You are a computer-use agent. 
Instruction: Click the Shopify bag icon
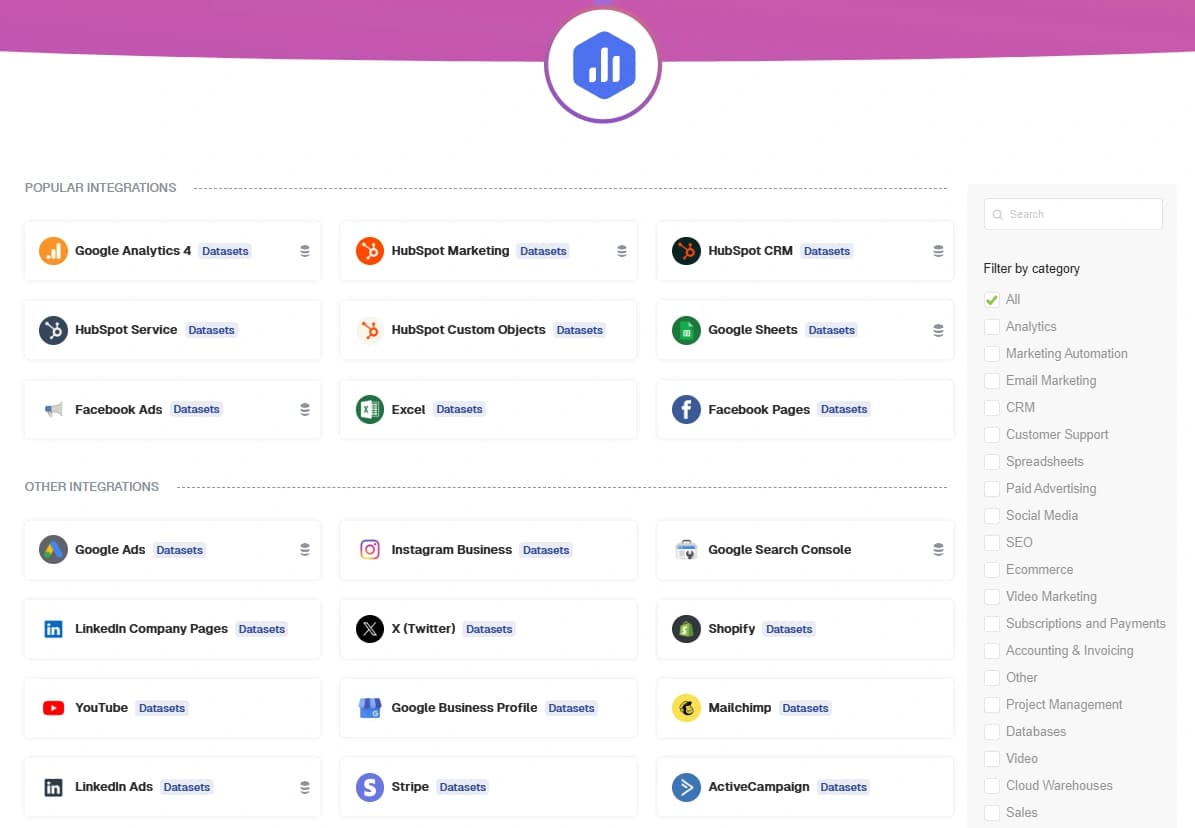686,629
